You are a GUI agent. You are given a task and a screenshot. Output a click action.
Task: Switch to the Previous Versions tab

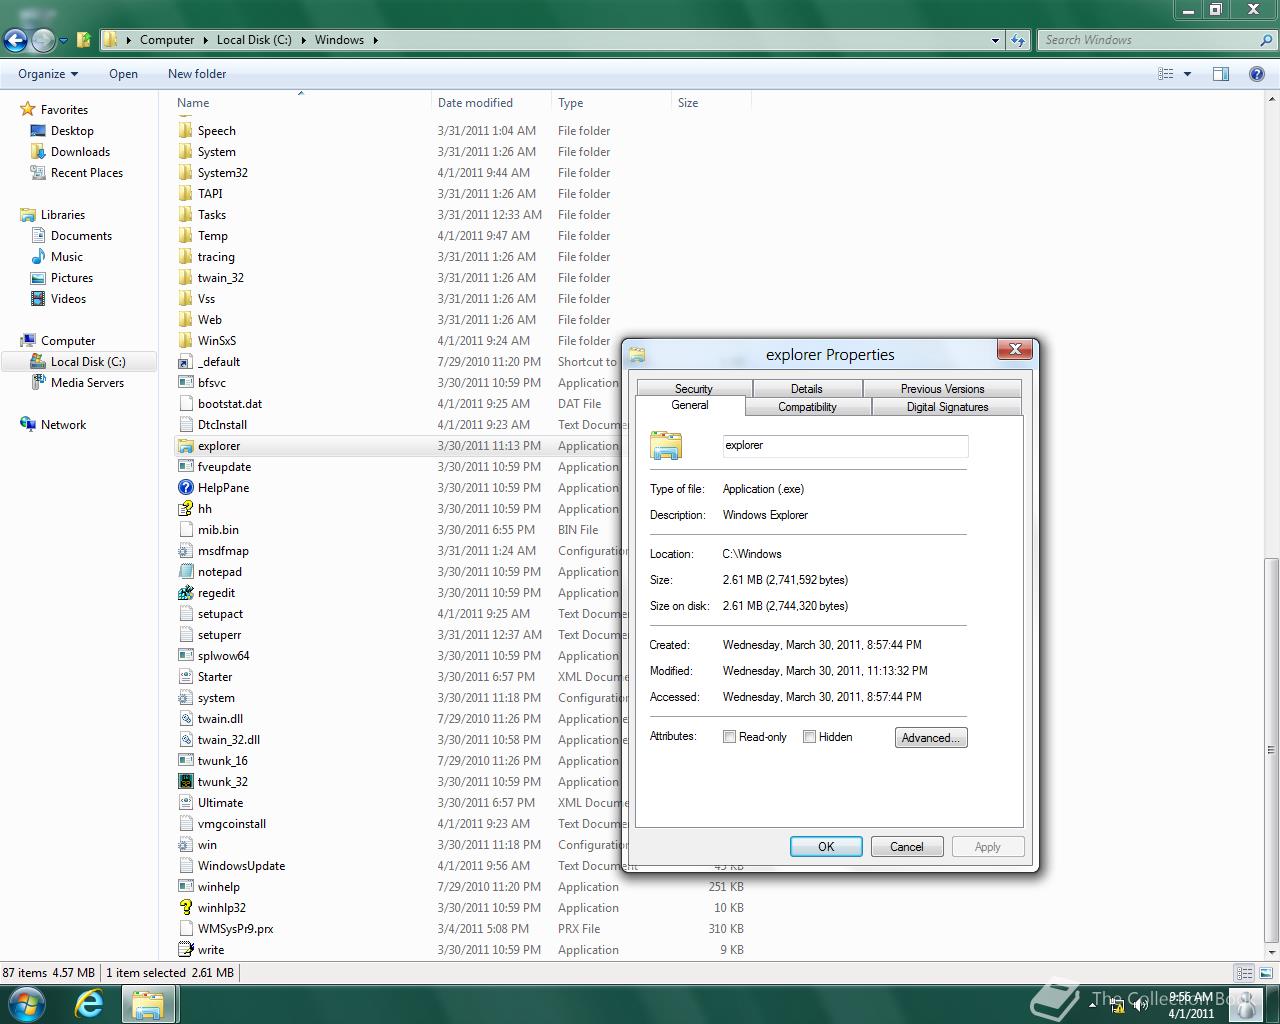(x=942, y=389)
